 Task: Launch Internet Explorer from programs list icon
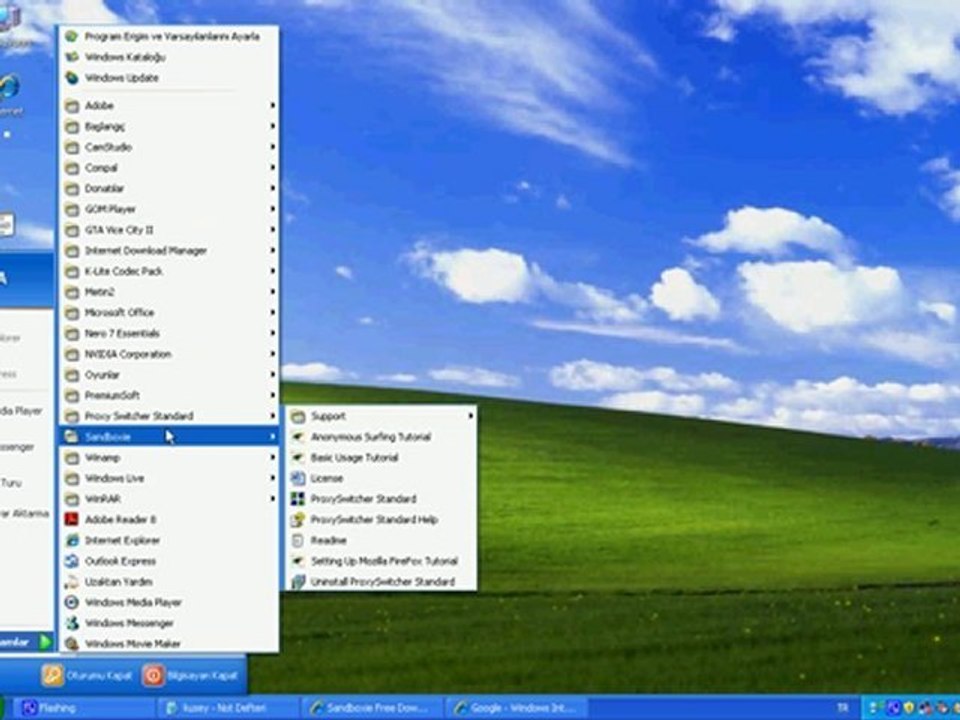pyautogui.click(x=72, y=541)
